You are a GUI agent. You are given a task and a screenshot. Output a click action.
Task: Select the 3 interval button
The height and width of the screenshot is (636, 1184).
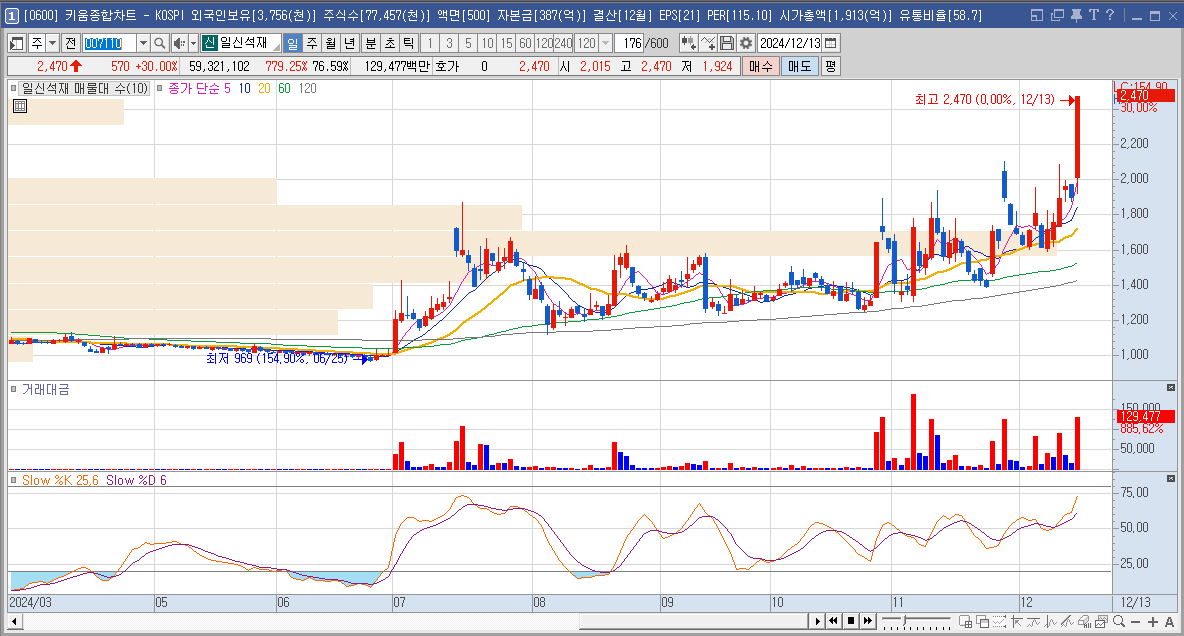(449, 44)
